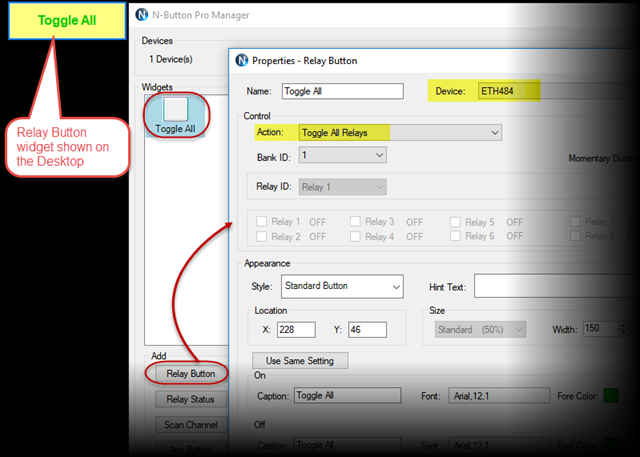This screenshot has height=457, width=640.
Task: Click the On Font field Arial,12,1
Action: 499,396
